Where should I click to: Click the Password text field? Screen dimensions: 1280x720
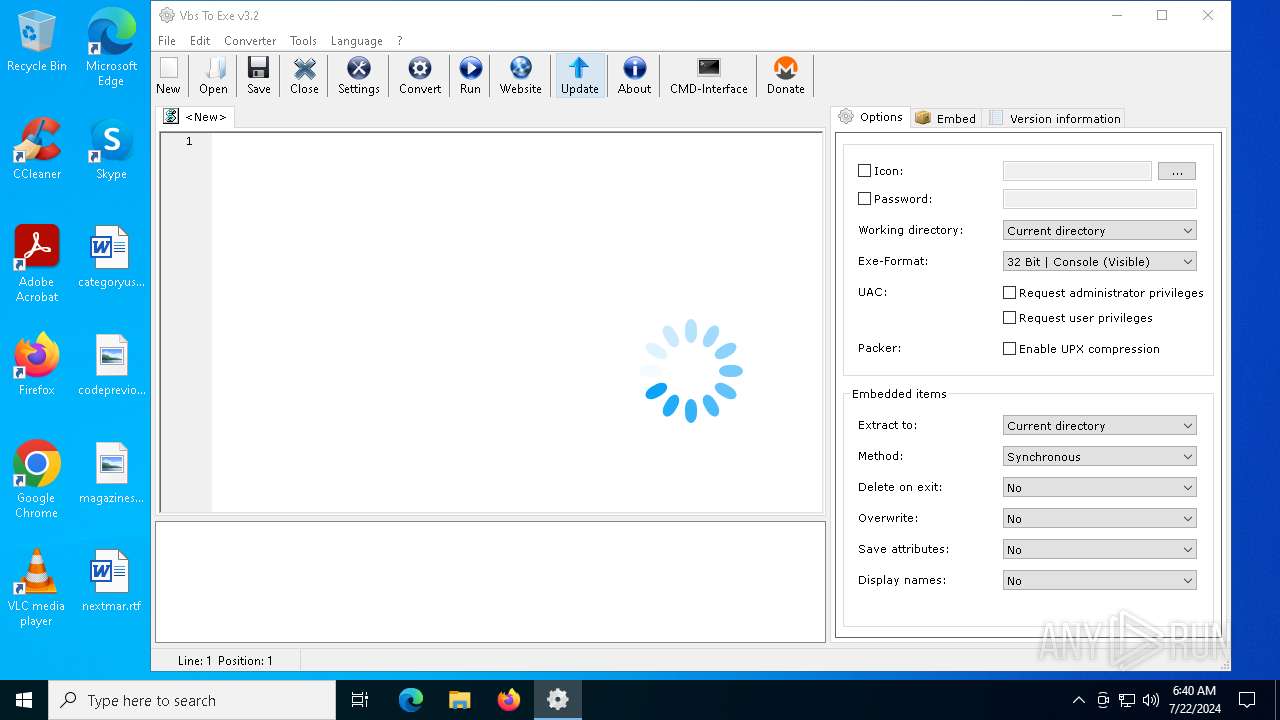point(1100,199)
